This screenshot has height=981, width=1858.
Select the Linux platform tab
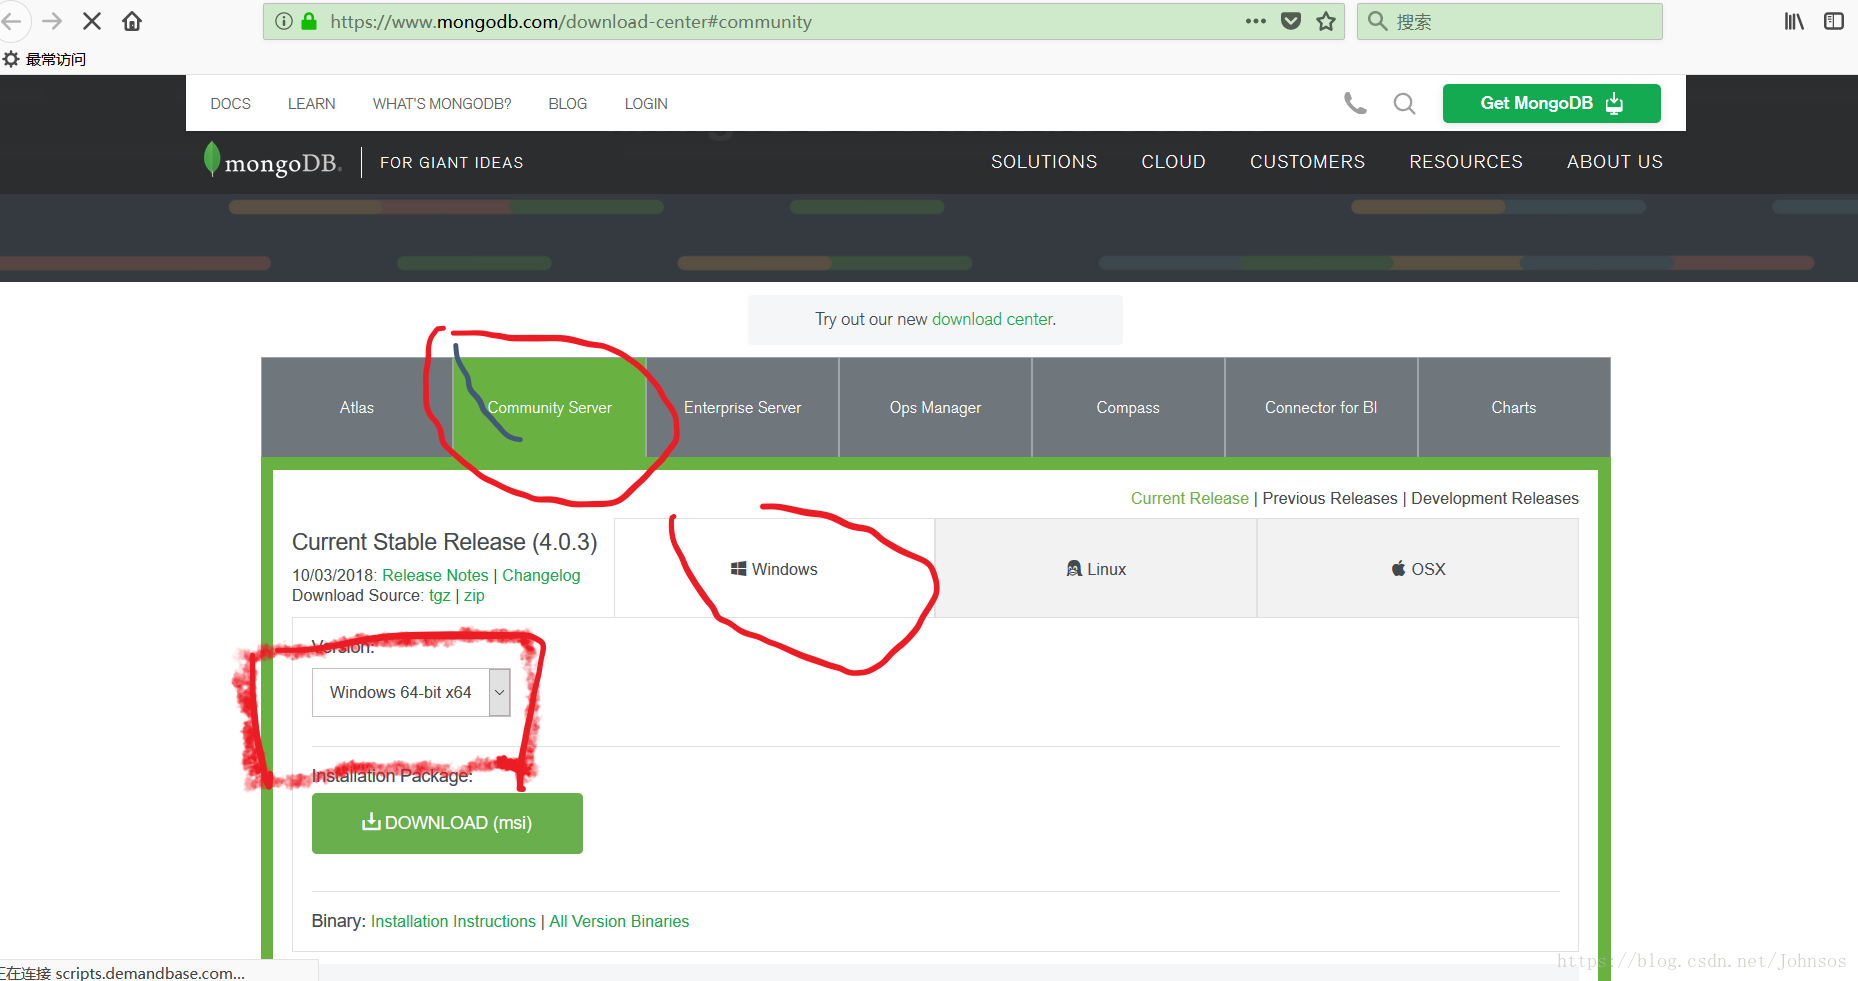[1096, 568]
